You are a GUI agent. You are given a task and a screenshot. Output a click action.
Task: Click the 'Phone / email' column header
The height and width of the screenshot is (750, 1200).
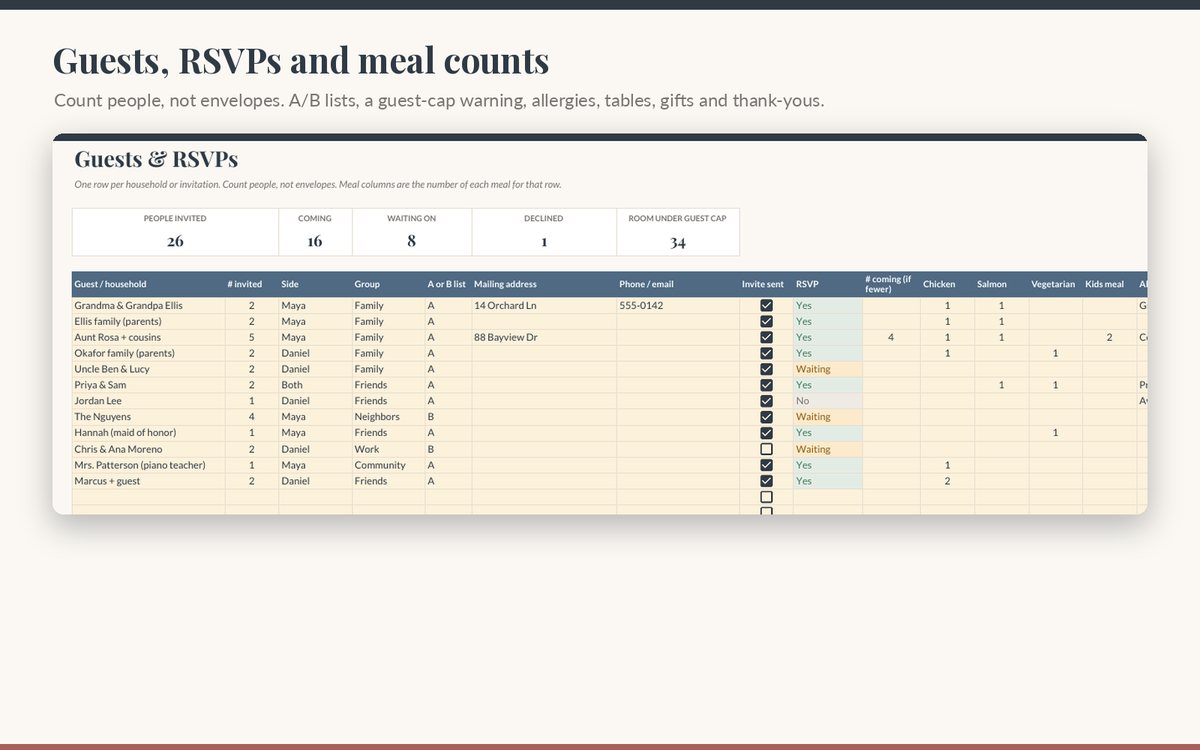tap(678, 284)
